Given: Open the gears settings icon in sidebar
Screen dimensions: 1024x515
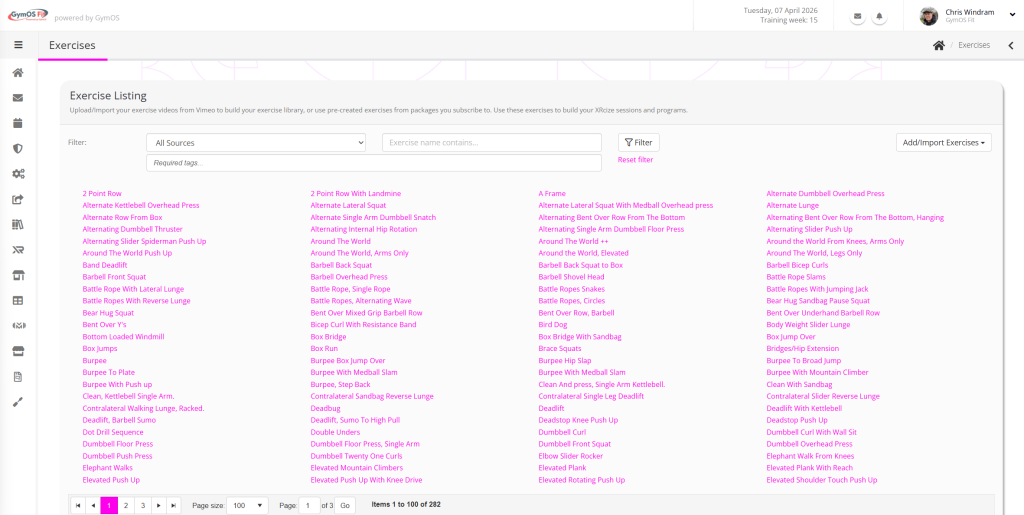Looking at the screenshot, I should (18, 174).
